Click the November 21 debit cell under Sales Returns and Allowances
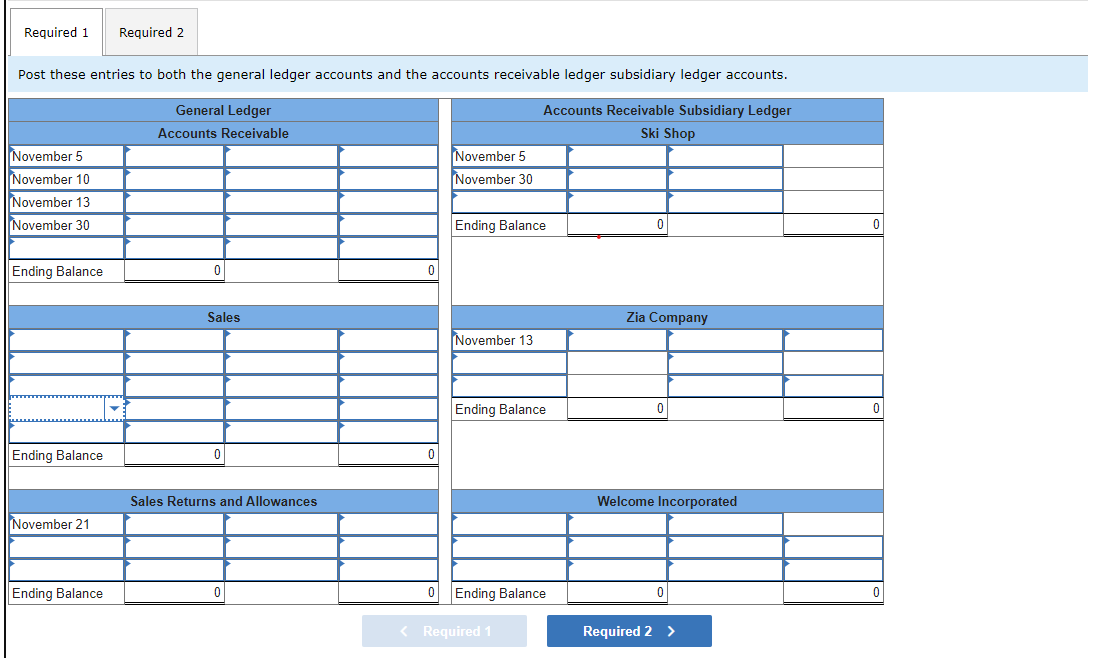1096x658 pixels. click(x=173, y=524)
